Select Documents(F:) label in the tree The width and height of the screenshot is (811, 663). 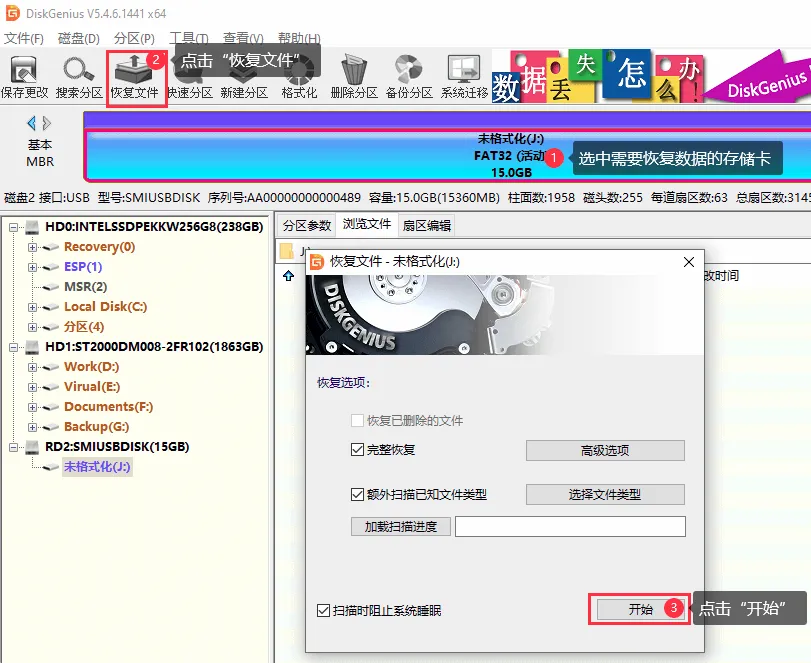pos(109,406)
